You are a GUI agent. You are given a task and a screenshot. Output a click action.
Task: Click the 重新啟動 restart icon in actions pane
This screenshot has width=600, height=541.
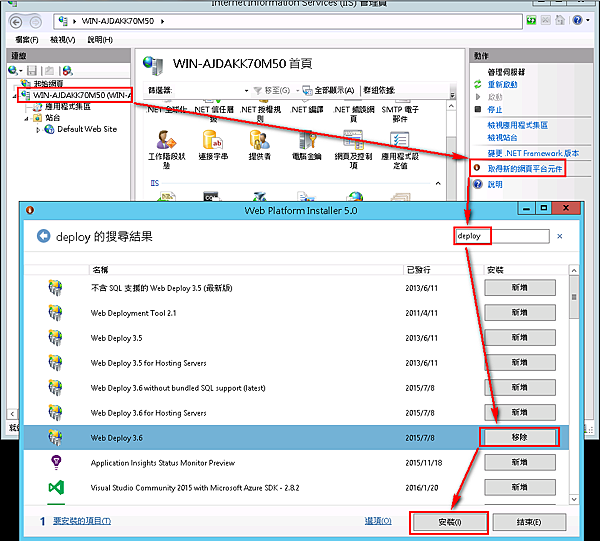click(x=478, y=84)
